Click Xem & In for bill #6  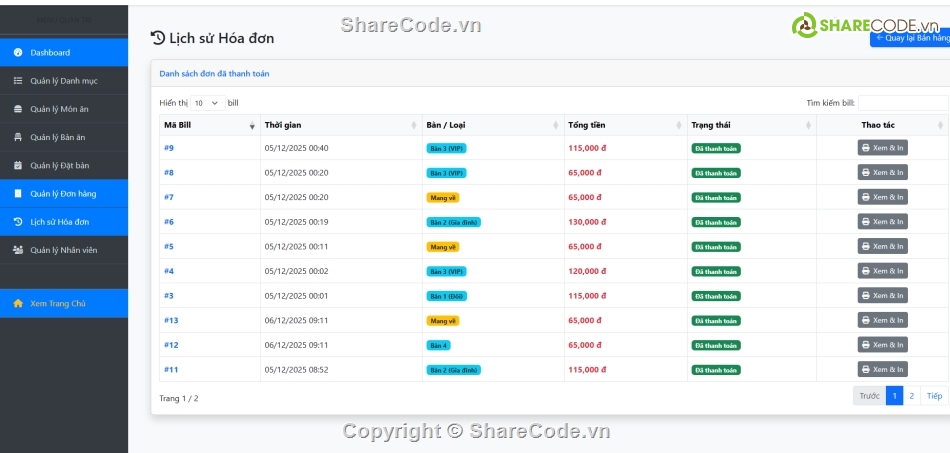click(x=882, y=222)
